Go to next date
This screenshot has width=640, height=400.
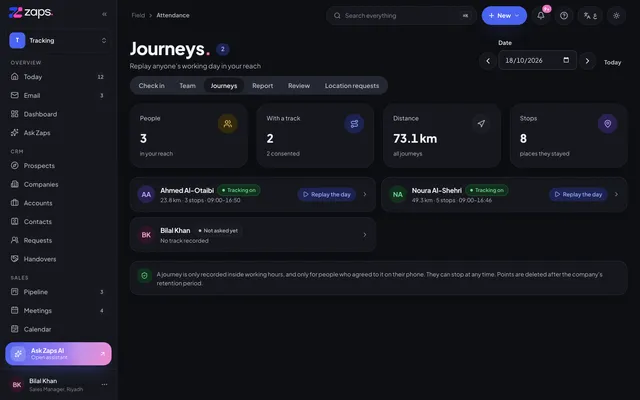tap(587, 61)
